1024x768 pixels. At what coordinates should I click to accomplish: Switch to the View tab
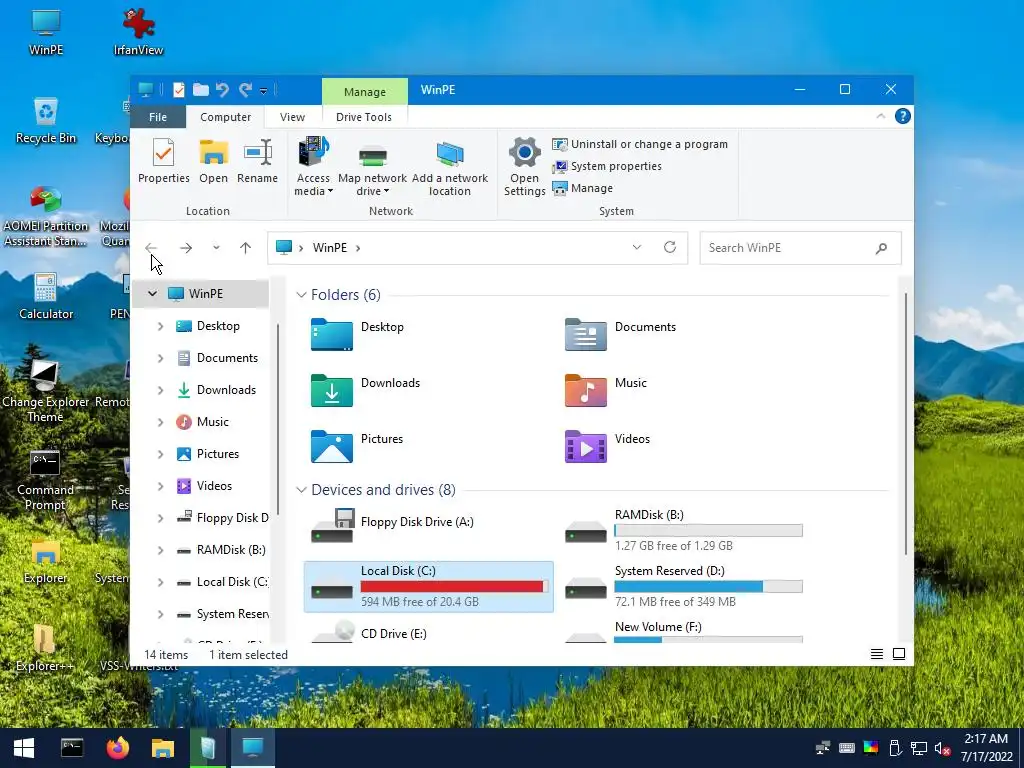pyautogui.click(x=292, y=117)
